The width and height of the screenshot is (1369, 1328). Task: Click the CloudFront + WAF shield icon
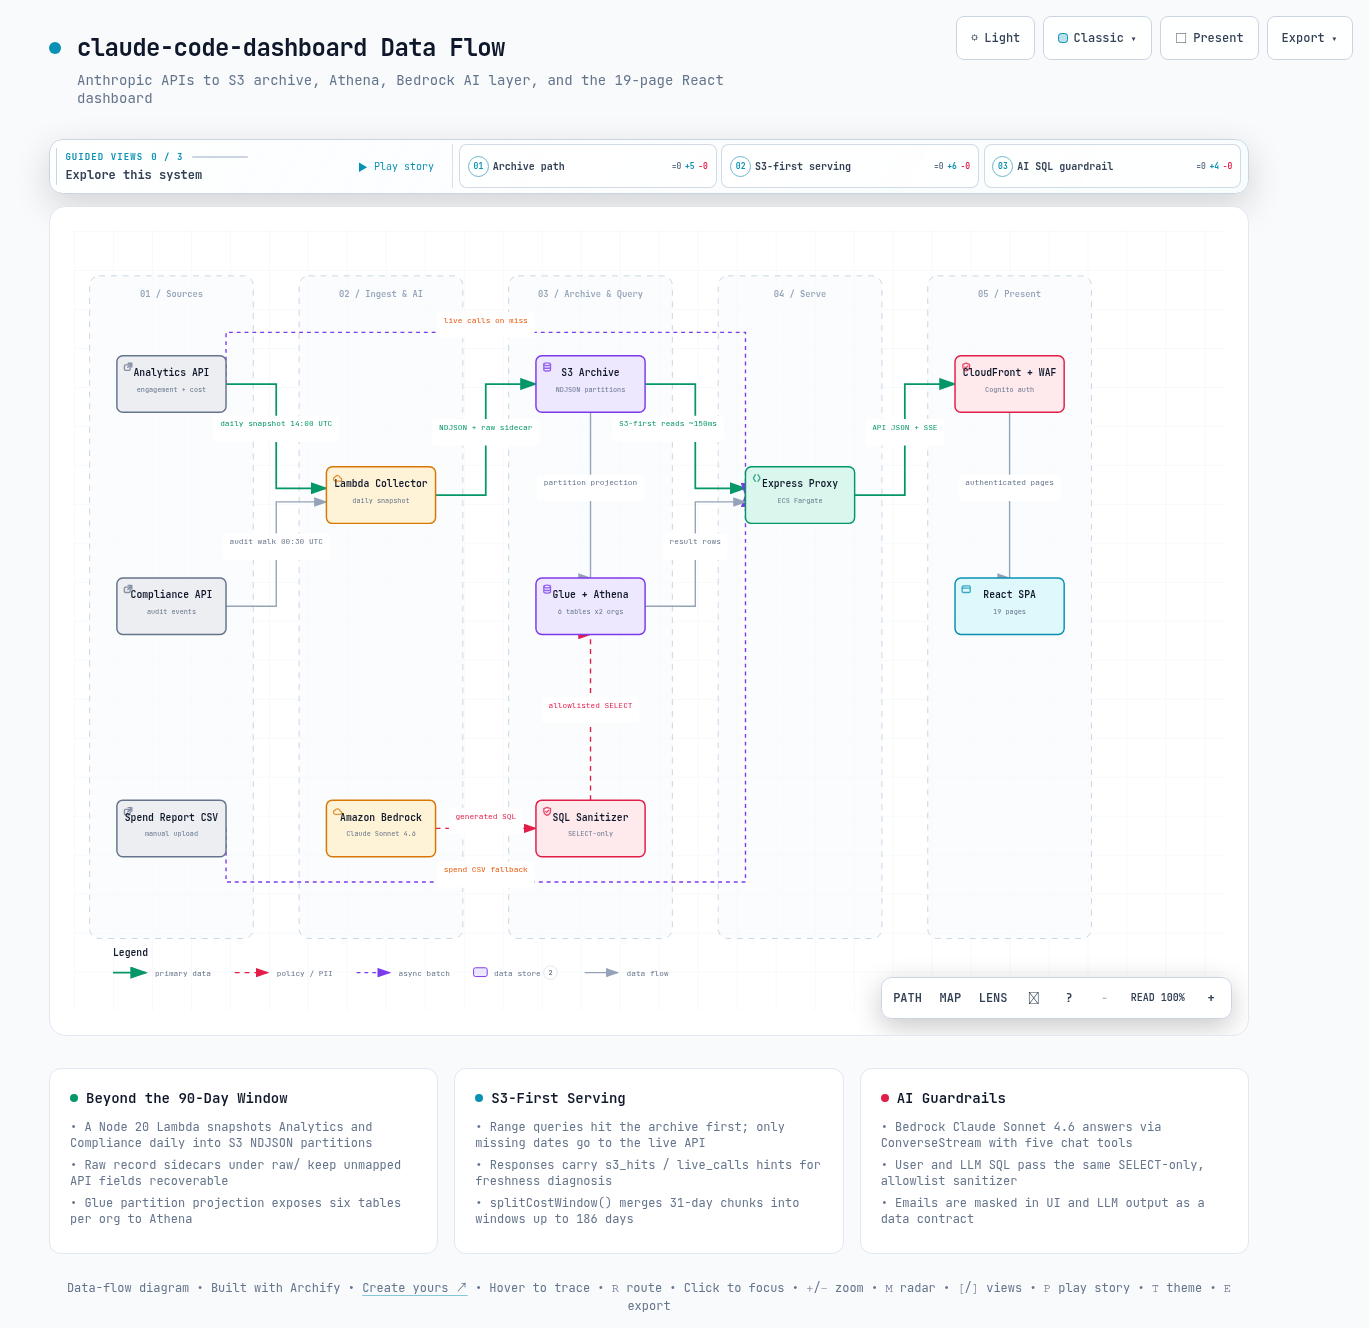pos(966,367)
